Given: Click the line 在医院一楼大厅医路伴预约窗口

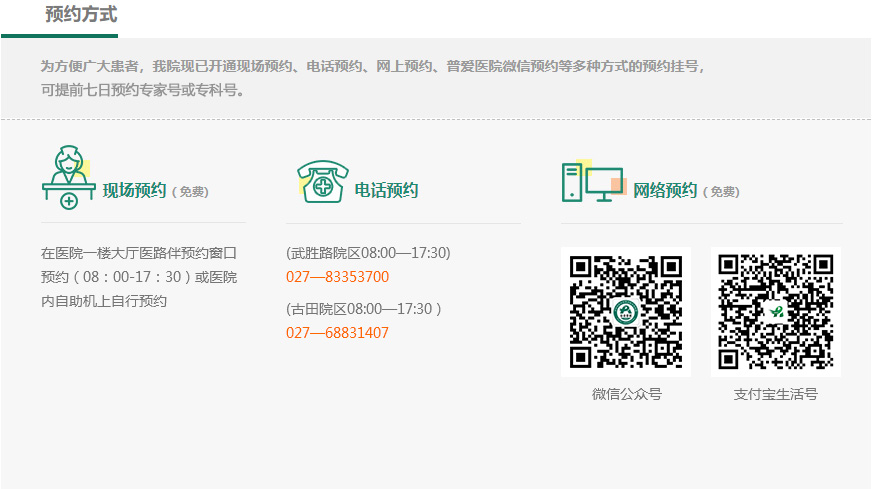Looking at the screenshot, I should (x=139, y=253).
